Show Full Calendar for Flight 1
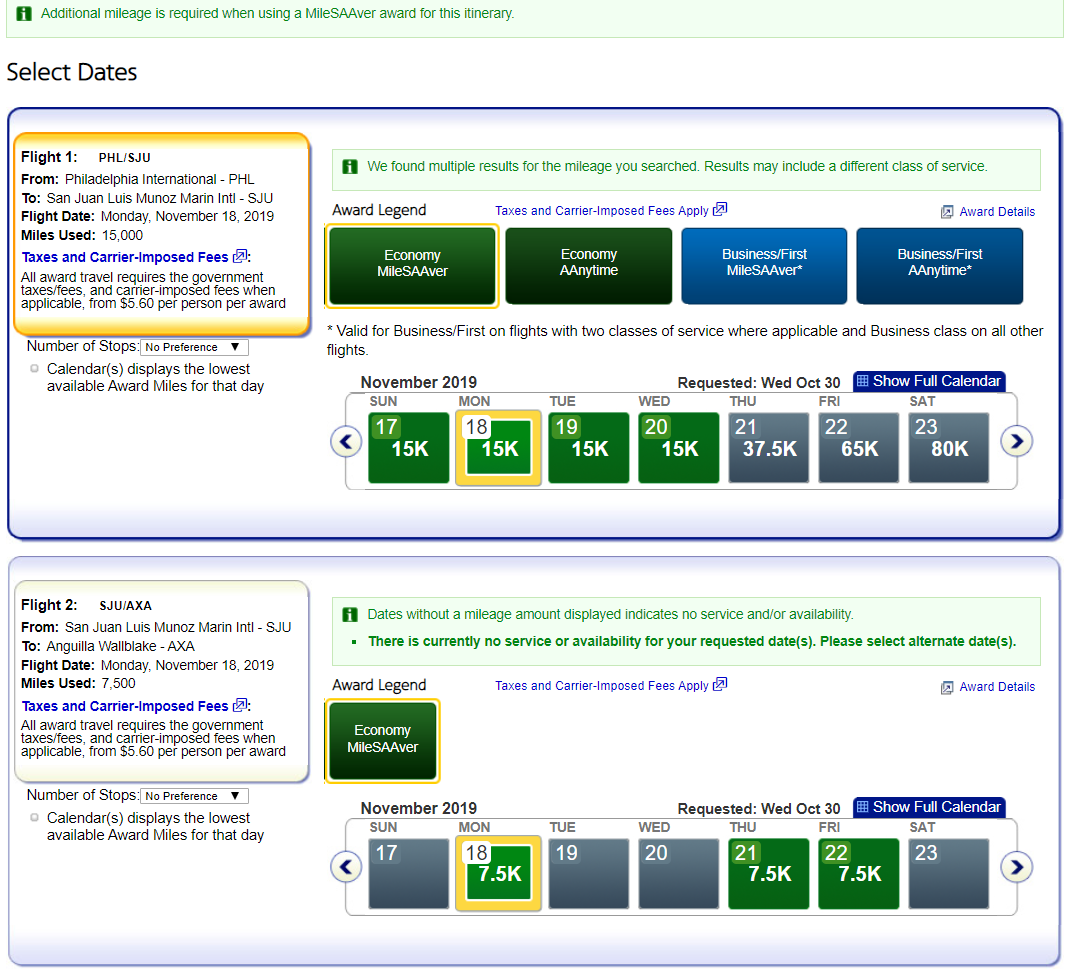The height and width of the screenshot is (969, 1071). (x=928, y=381)
